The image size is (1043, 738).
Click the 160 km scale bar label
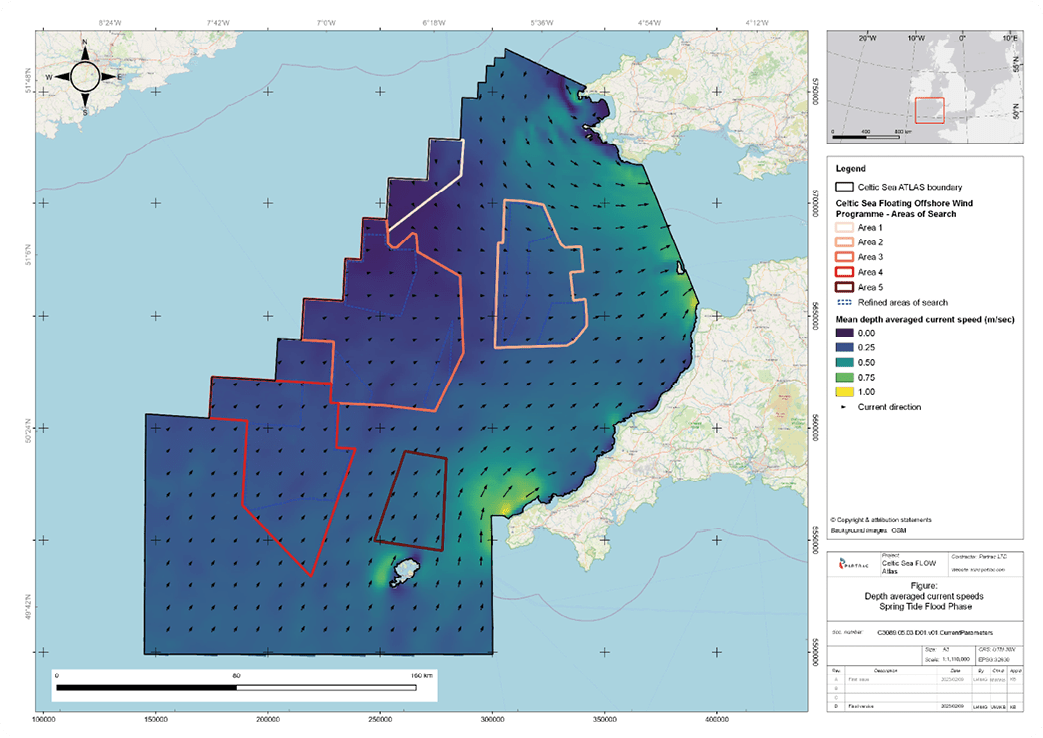click(422, 675)
